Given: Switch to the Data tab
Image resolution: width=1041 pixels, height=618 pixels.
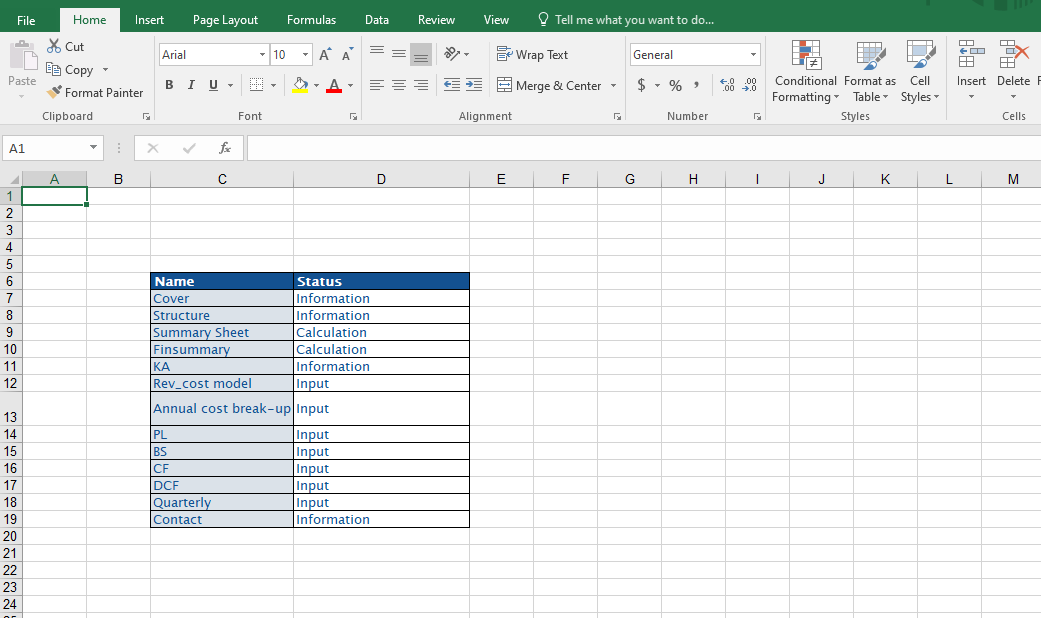Looking at the screenshot, I should click(x=376, y=20).
